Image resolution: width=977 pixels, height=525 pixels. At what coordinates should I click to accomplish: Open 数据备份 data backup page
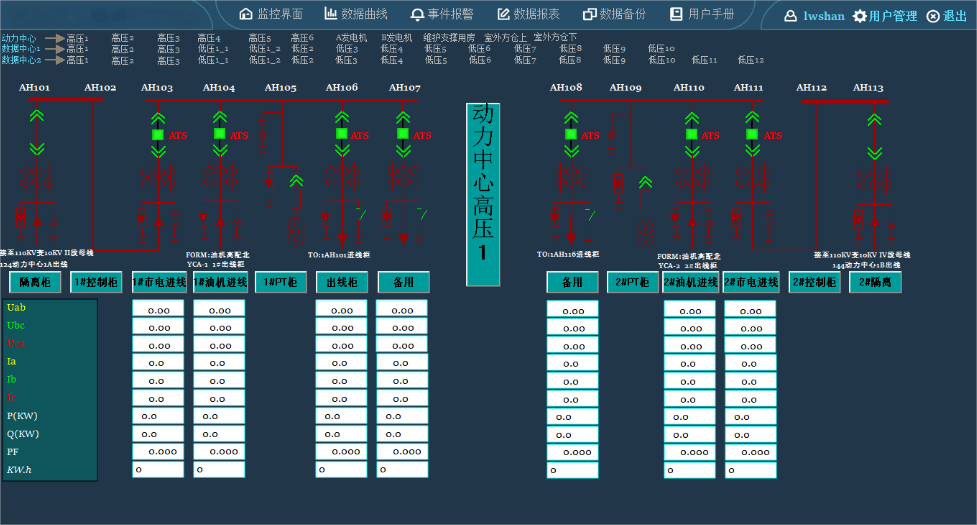(x=614, y=14)
